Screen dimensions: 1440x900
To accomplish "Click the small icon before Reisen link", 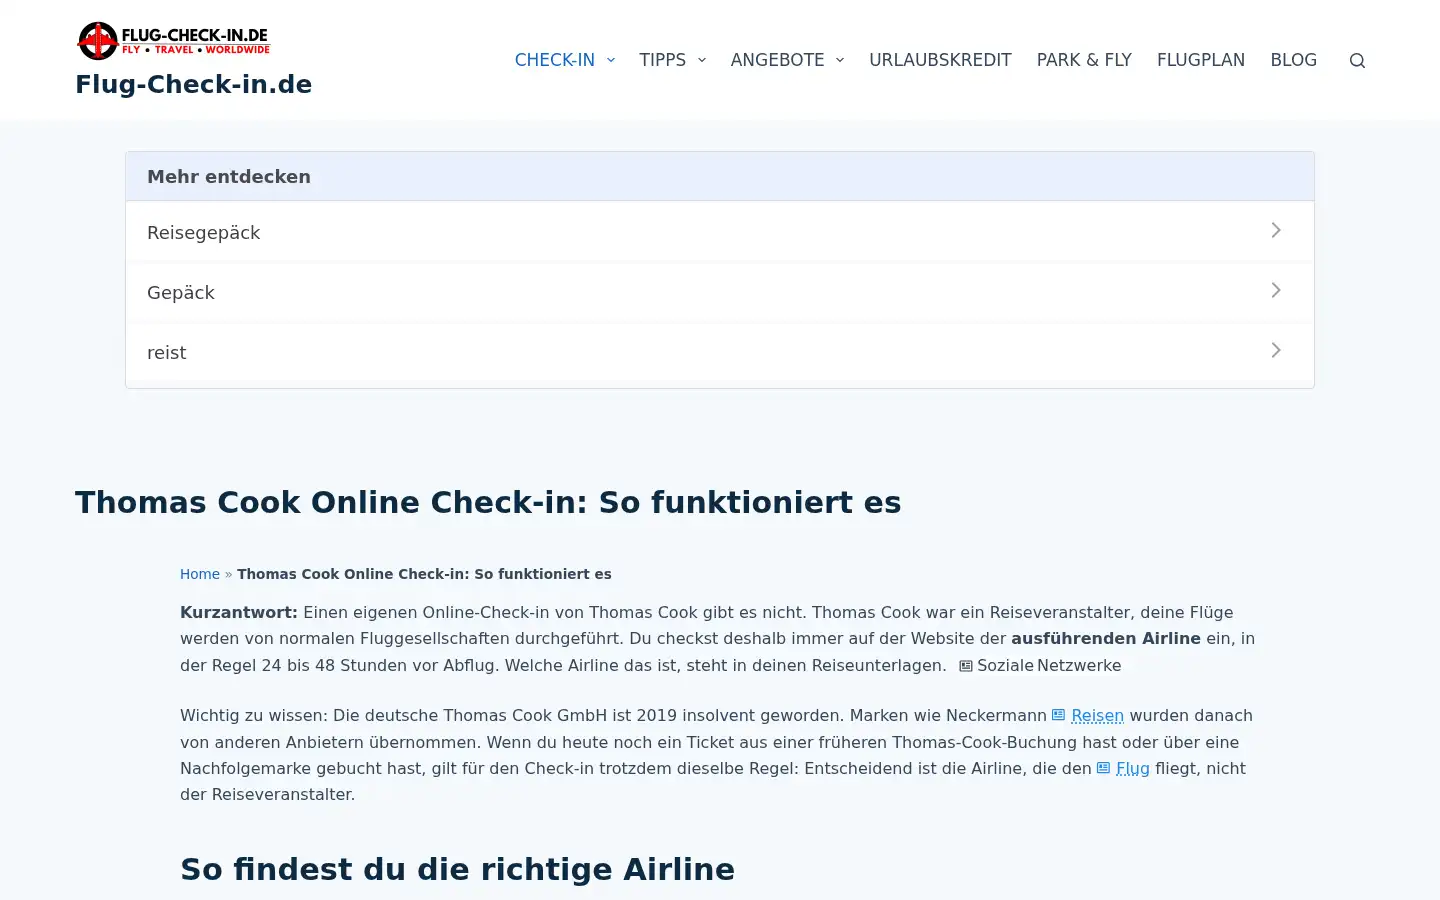I will coord(1058,715).
